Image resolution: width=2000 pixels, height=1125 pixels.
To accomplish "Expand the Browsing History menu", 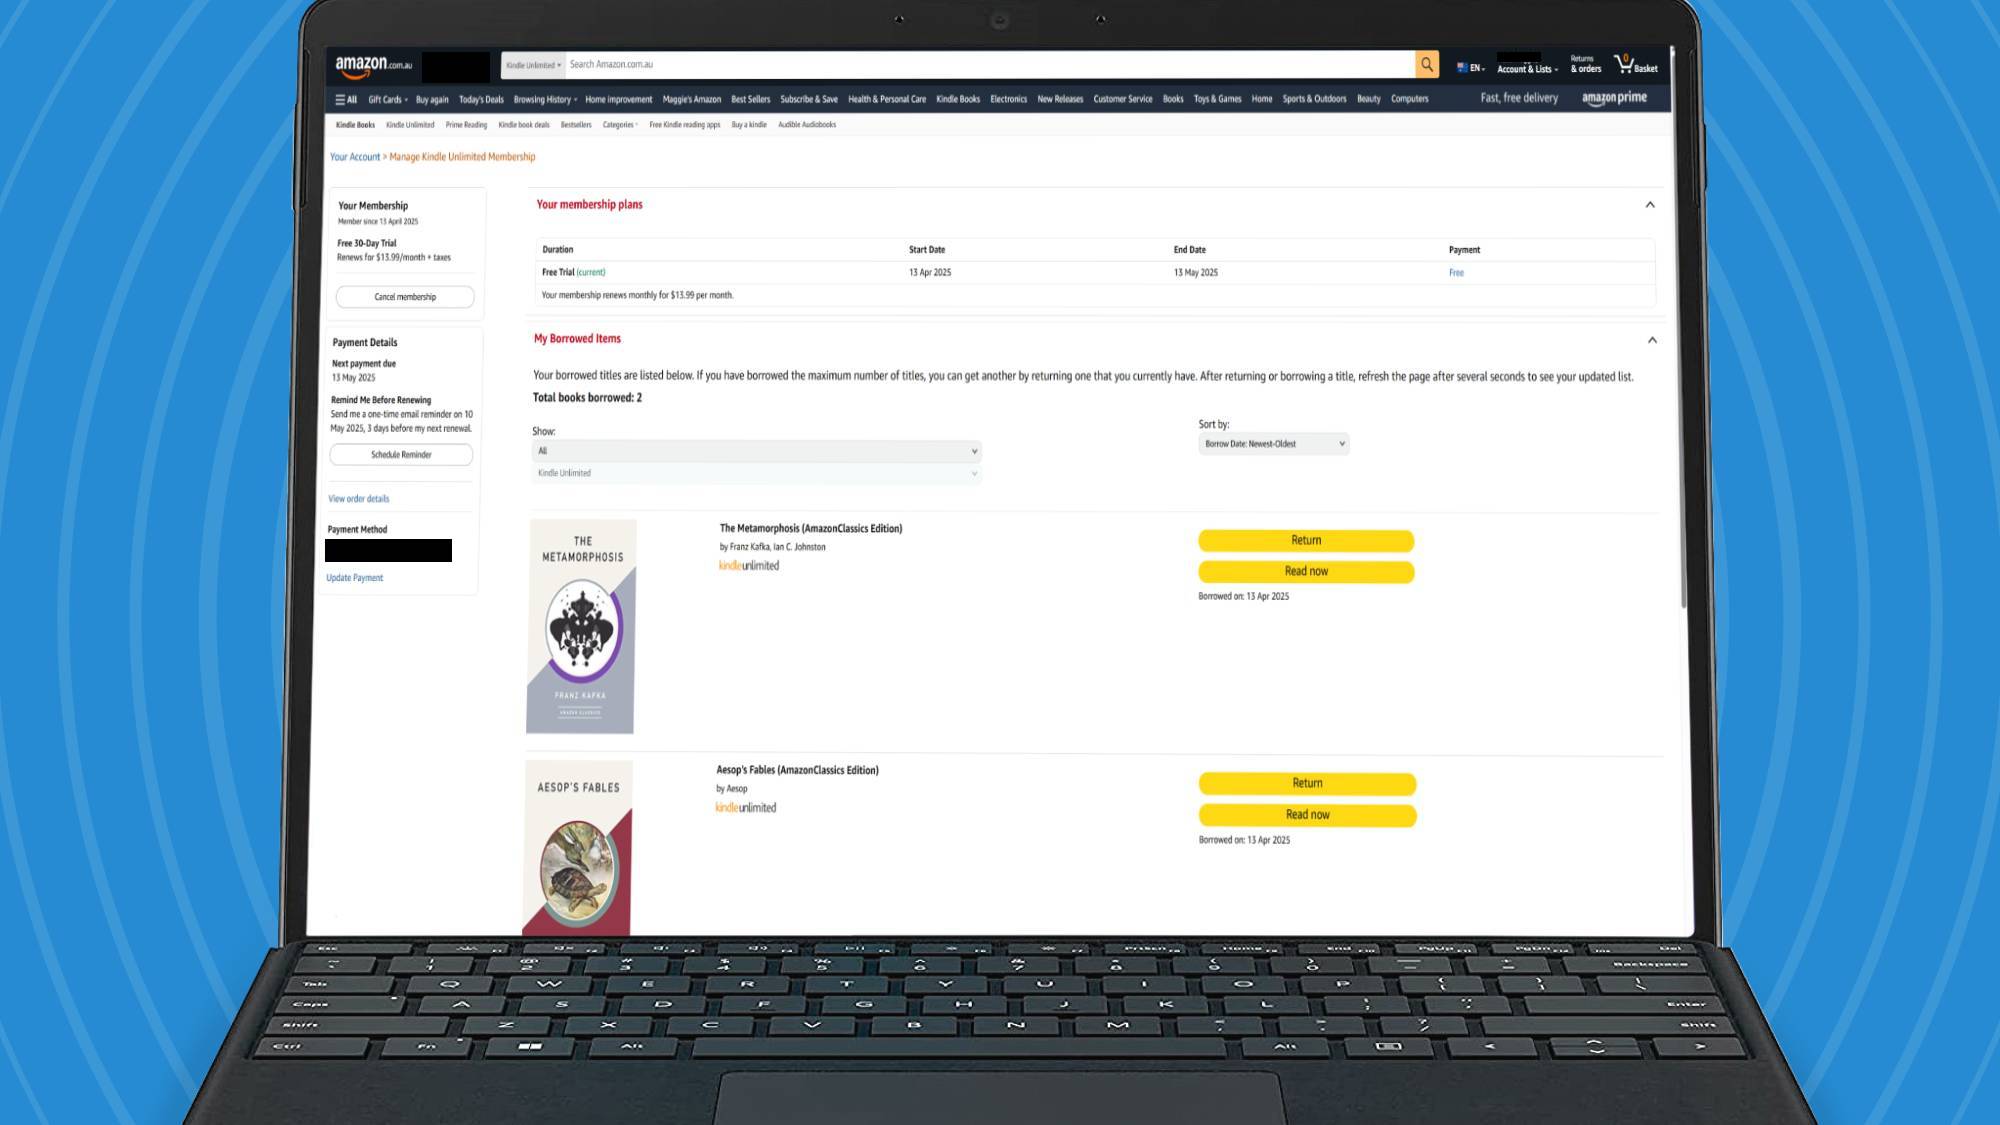I will (545, 99).
